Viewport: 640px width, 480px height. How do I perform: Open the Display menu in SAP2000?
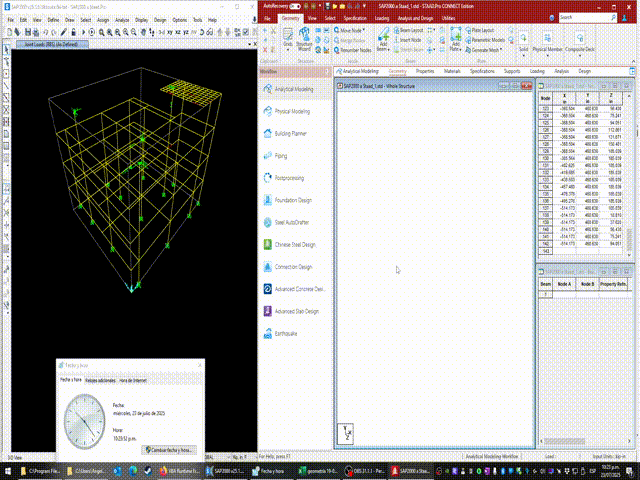(142, 20)
